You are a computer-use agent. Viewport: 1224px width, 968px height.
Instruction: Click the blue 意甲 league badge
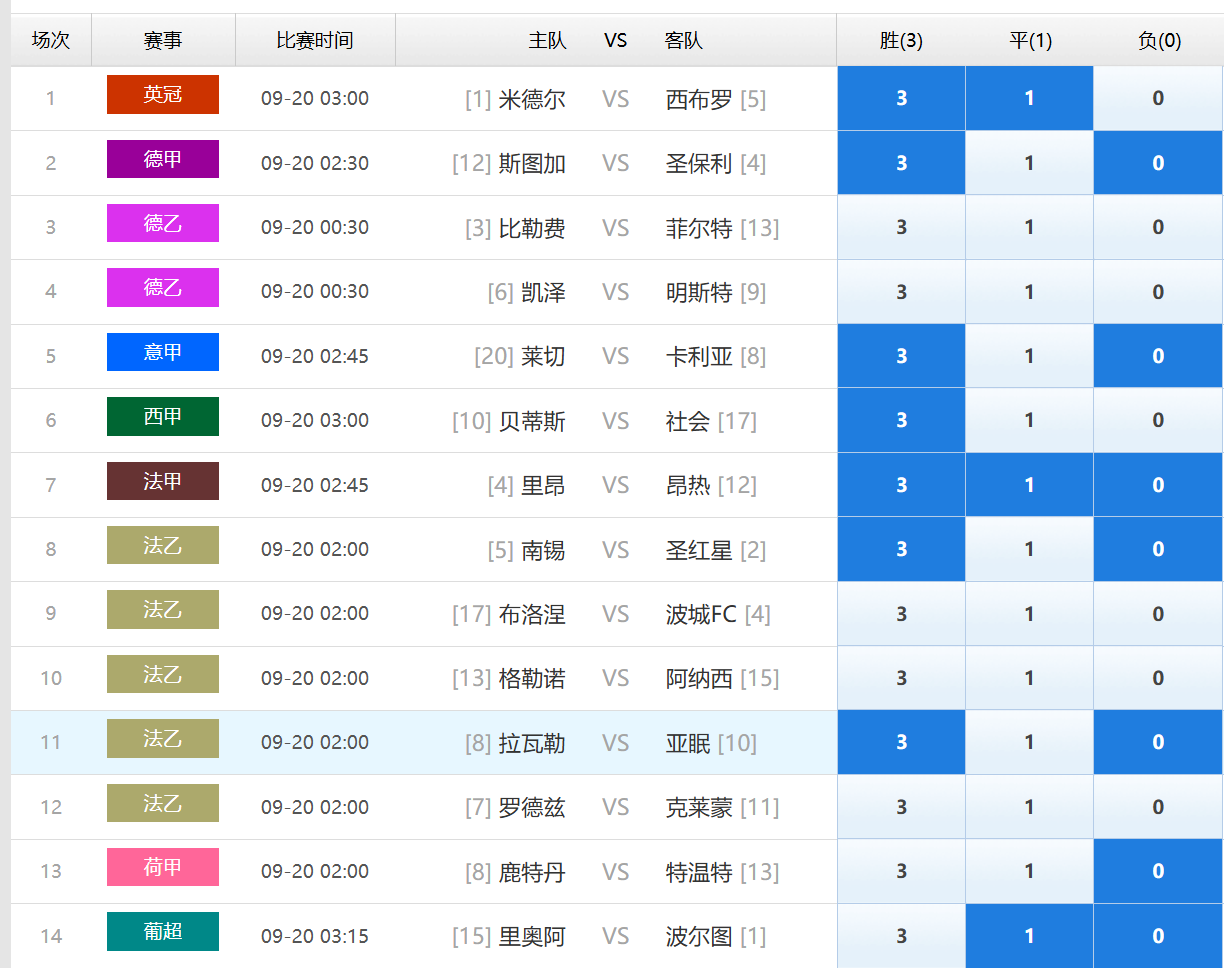tap(163, 352)
